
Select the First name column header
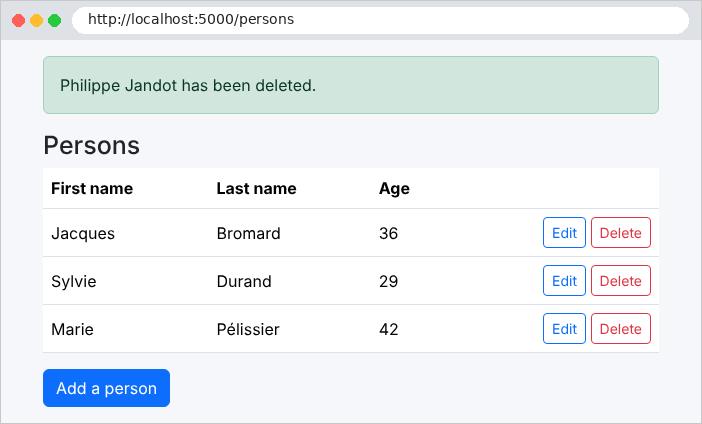click(92, 188)
